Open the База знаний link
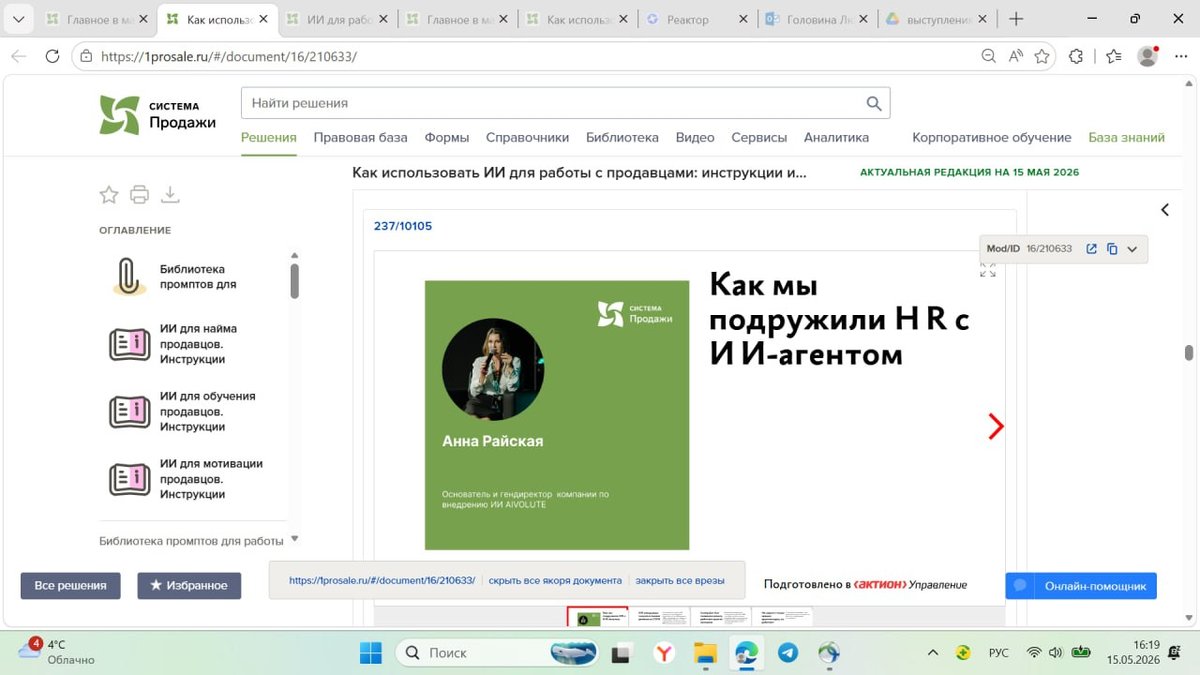 tap(1127, 138)
